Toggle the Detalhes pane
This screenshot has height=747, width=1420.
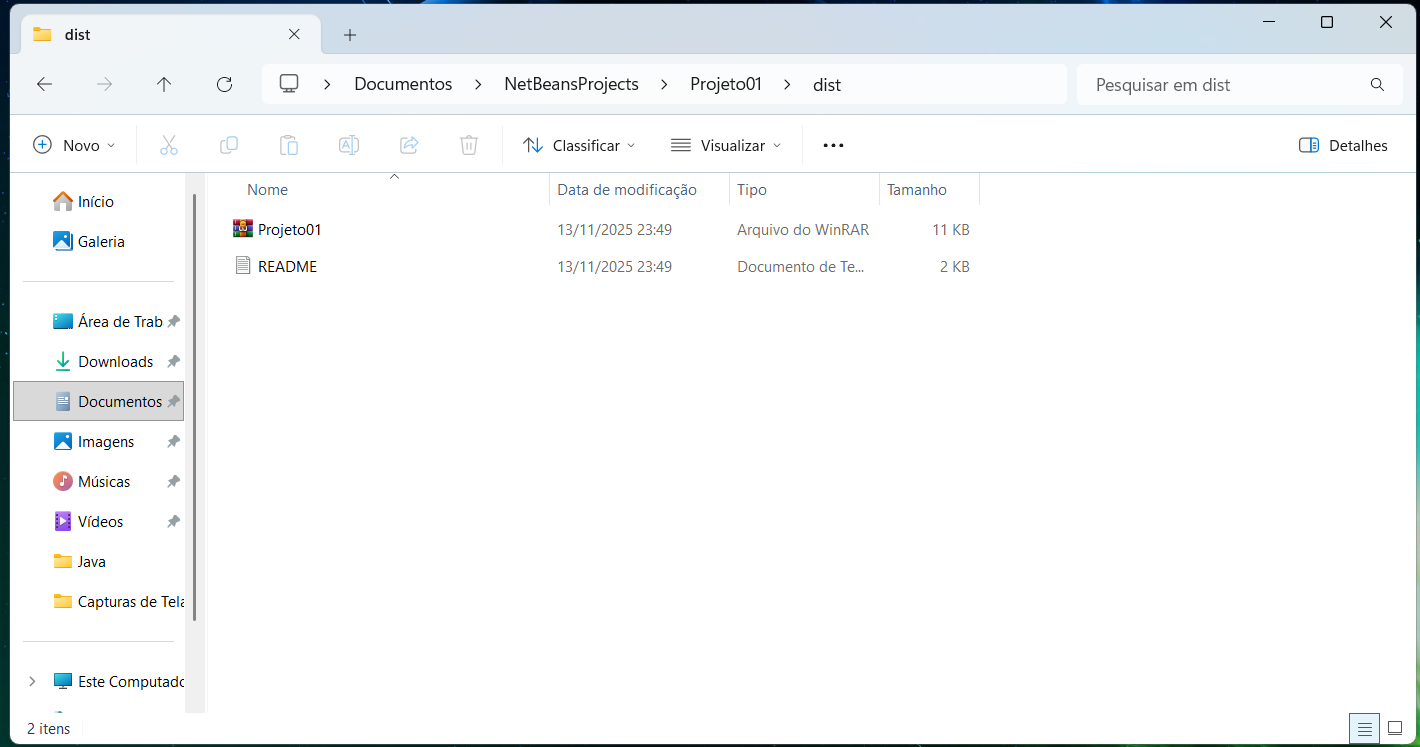coord(1343,145)
